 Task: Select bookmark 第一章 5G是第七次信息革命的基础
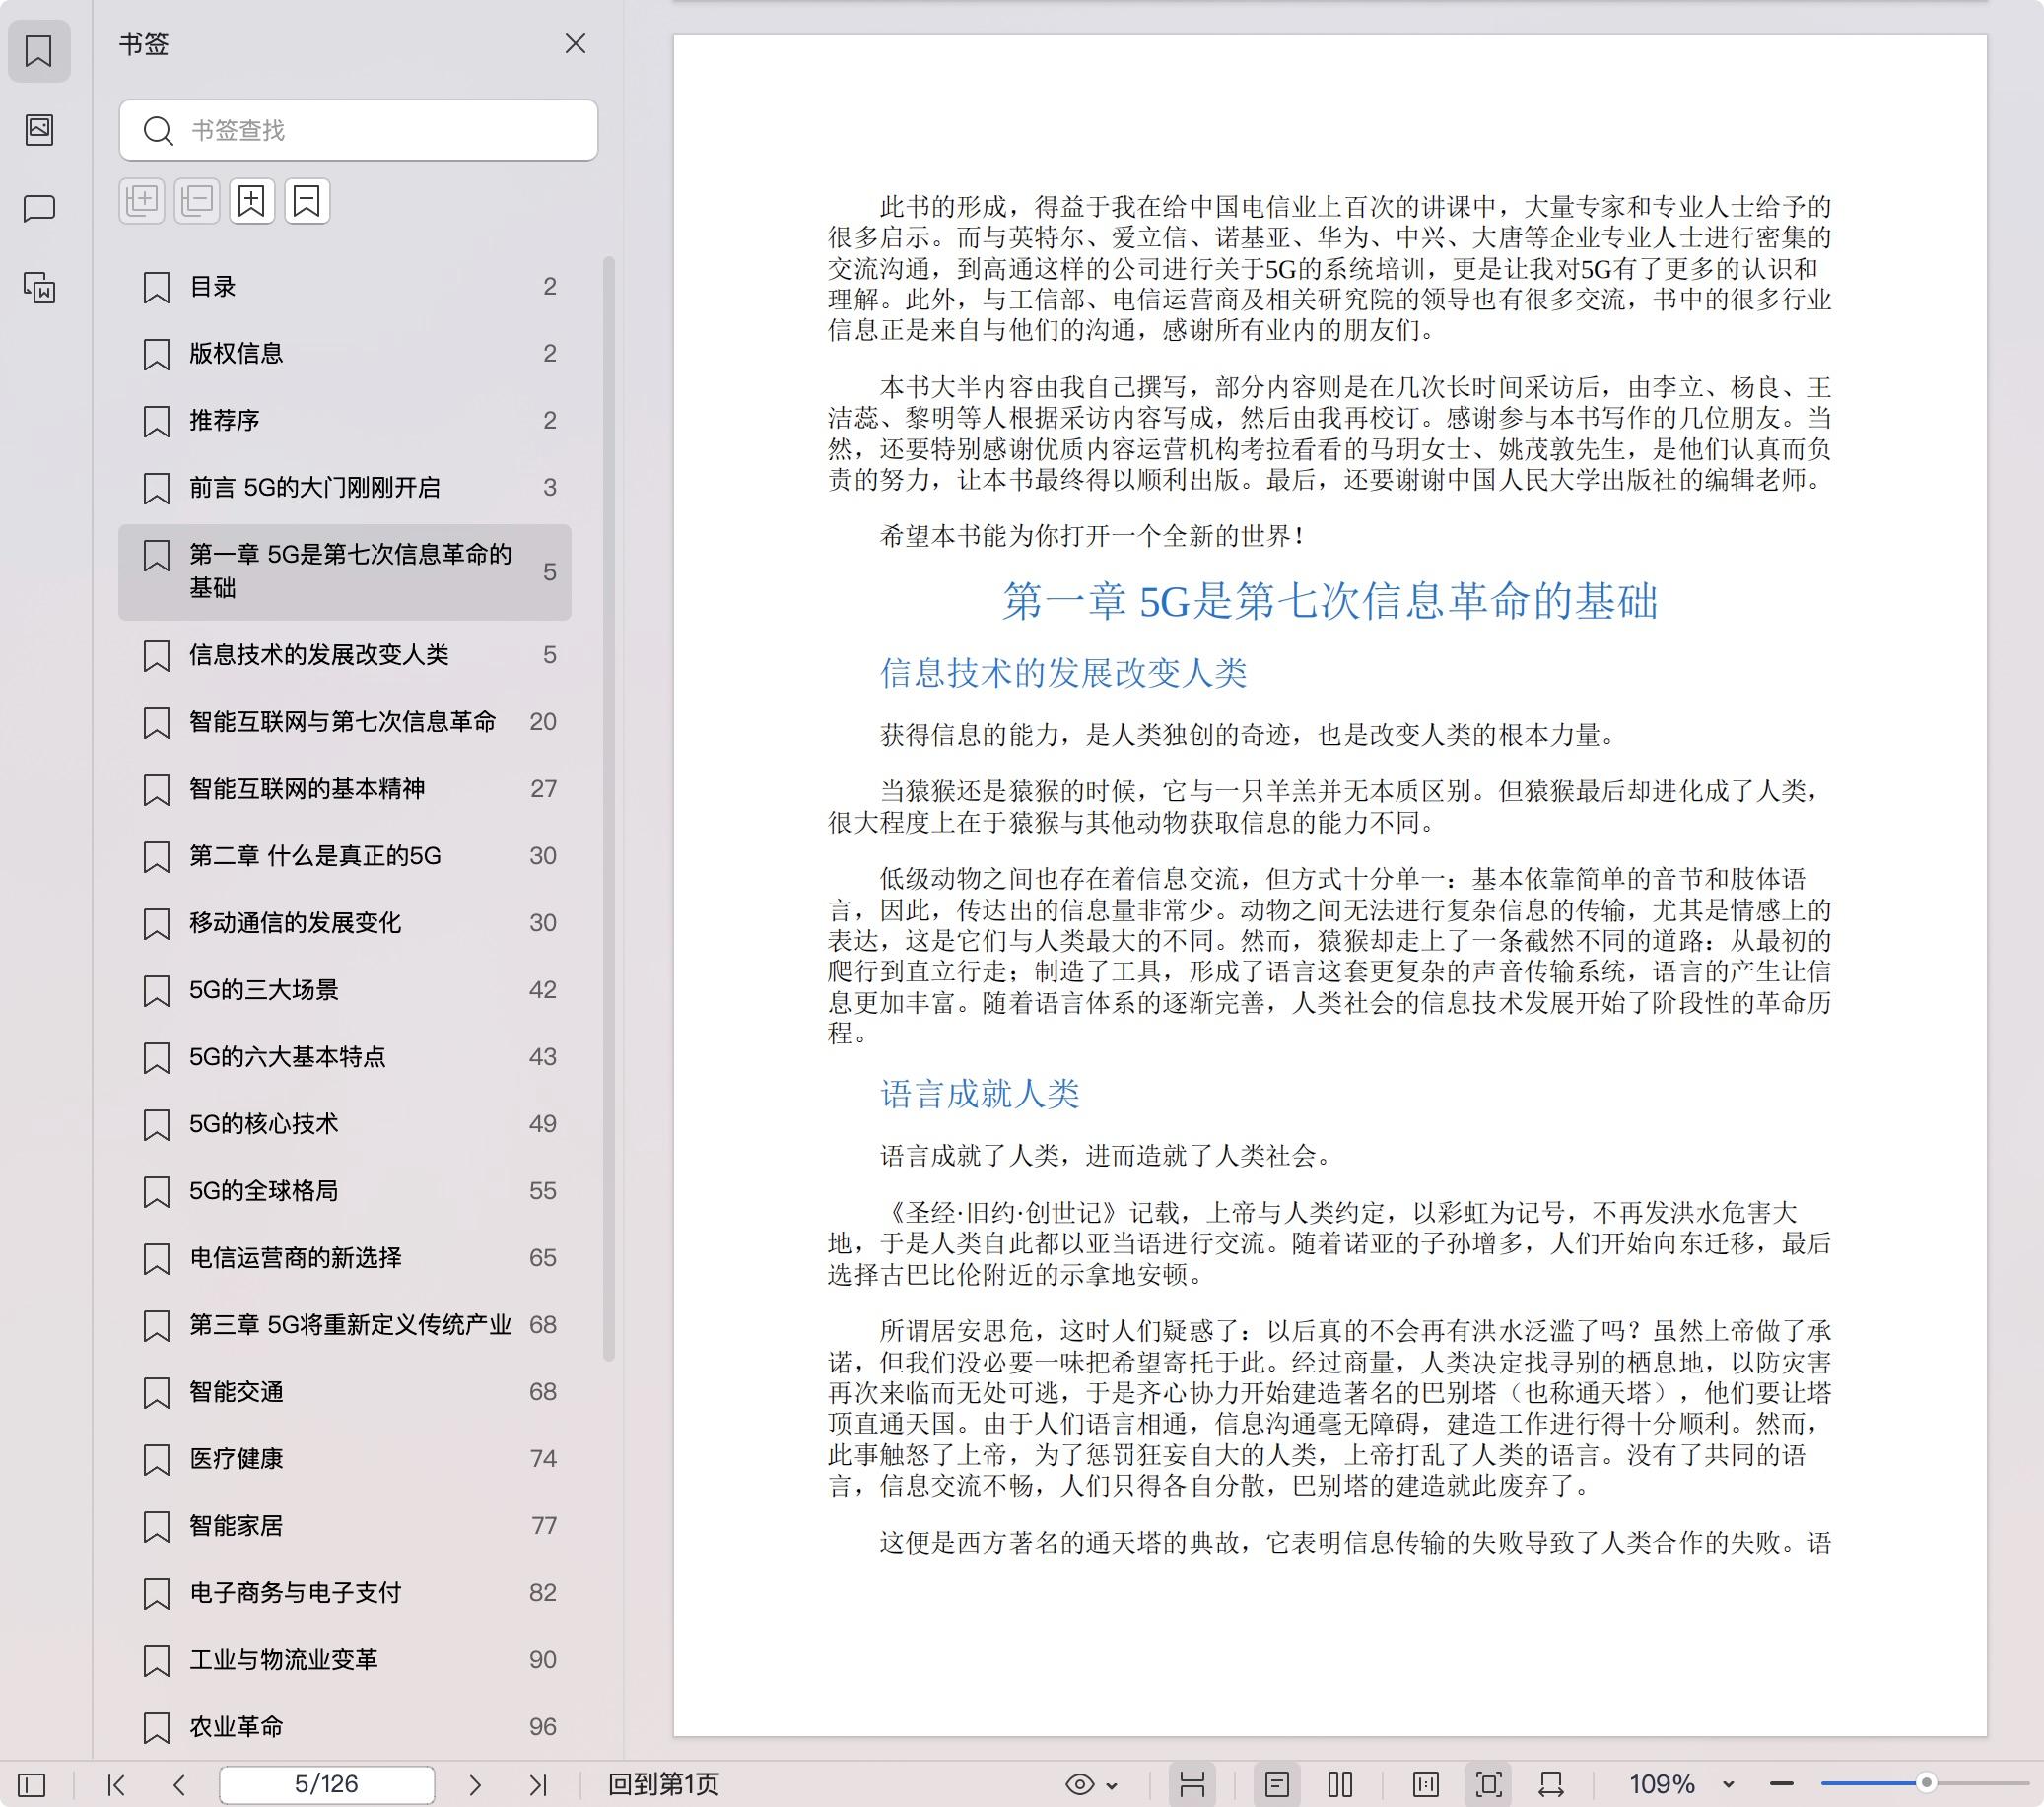click(x=345, y=572)
